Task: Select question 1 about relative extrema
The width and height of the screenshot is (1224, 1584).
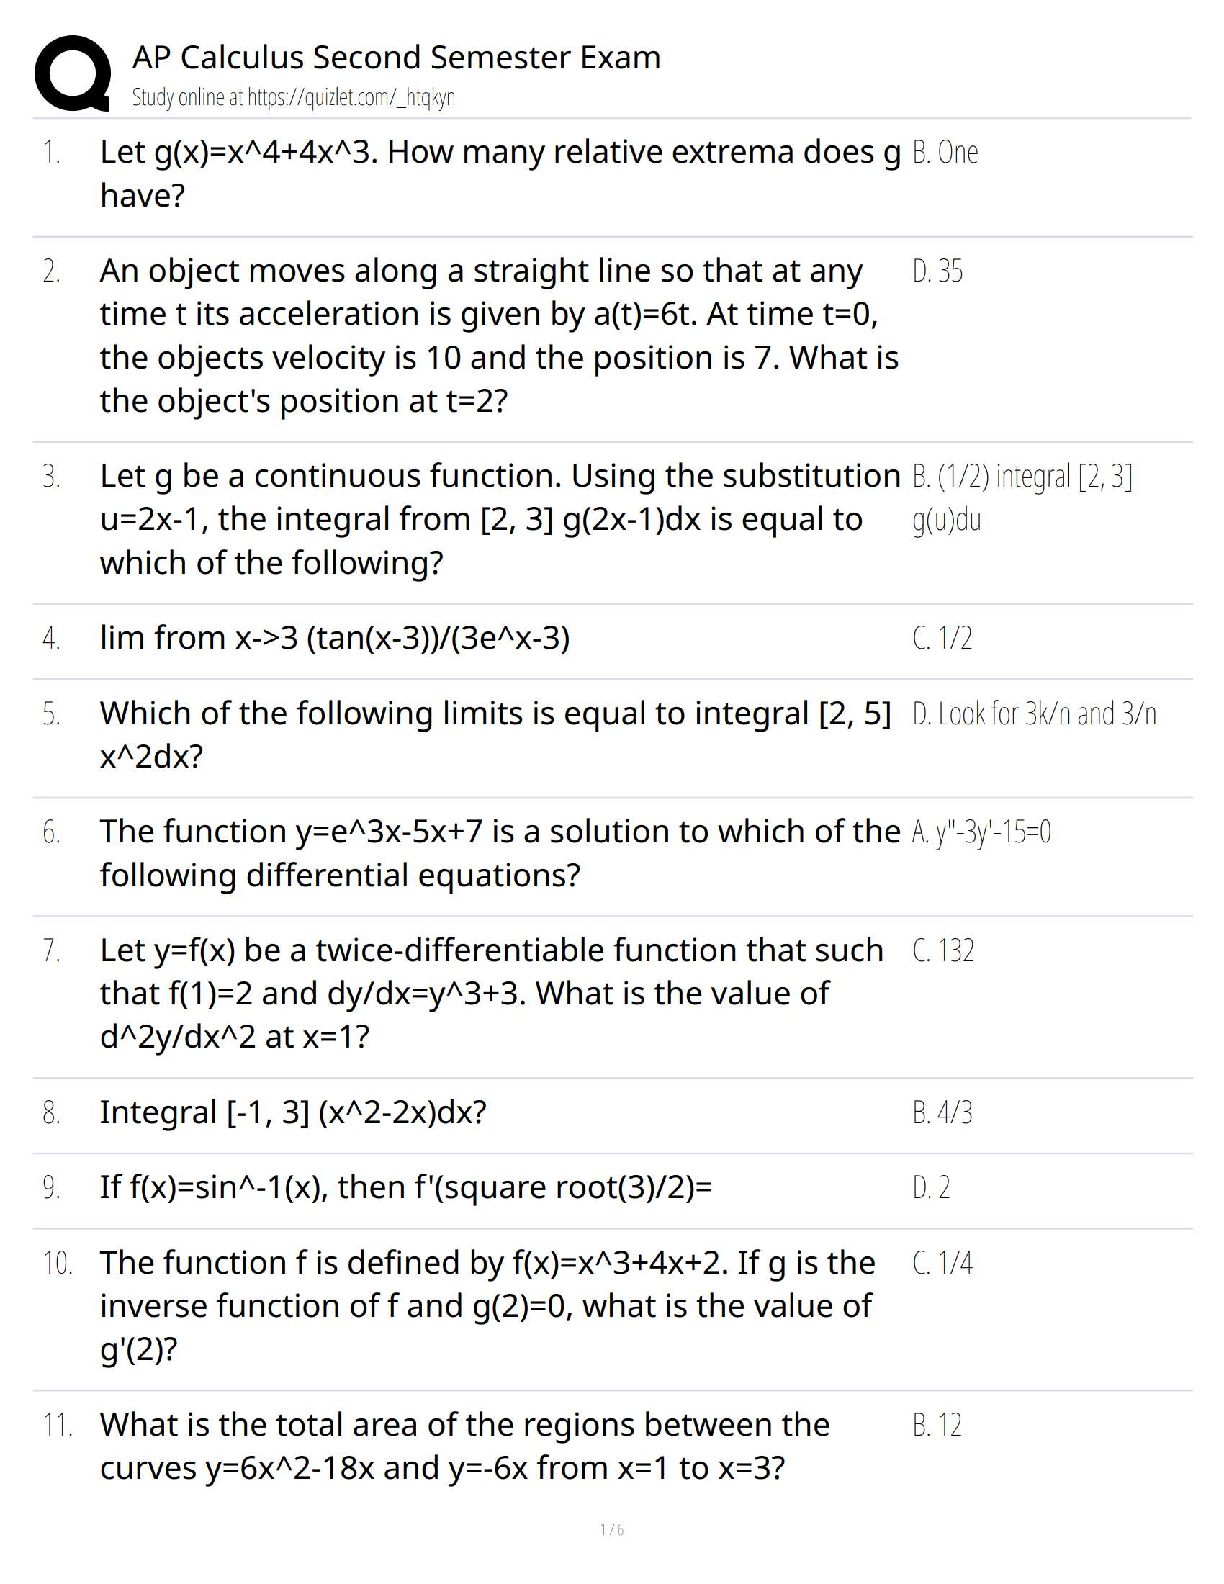Action: click(500, 173)
